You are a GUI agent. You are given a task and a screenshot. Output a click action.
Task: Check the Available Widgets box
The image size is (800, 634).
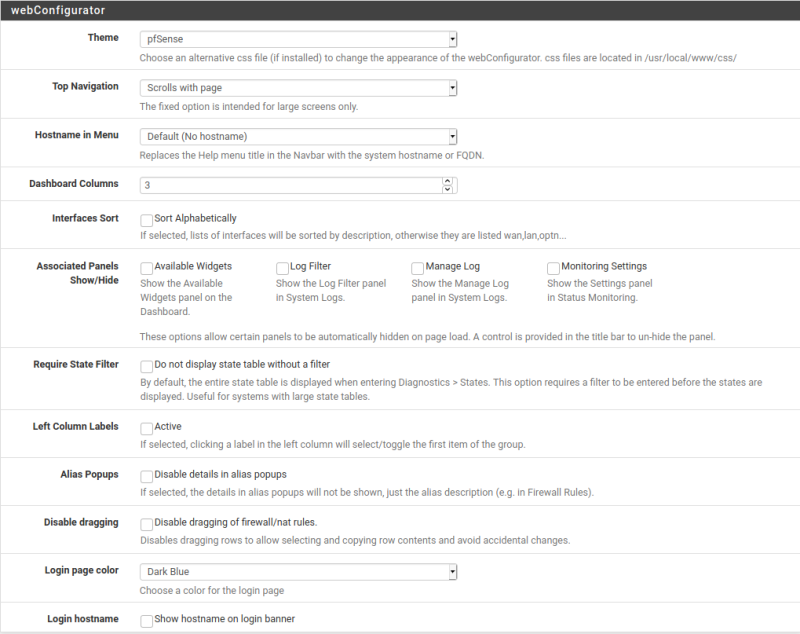point(146,268)
